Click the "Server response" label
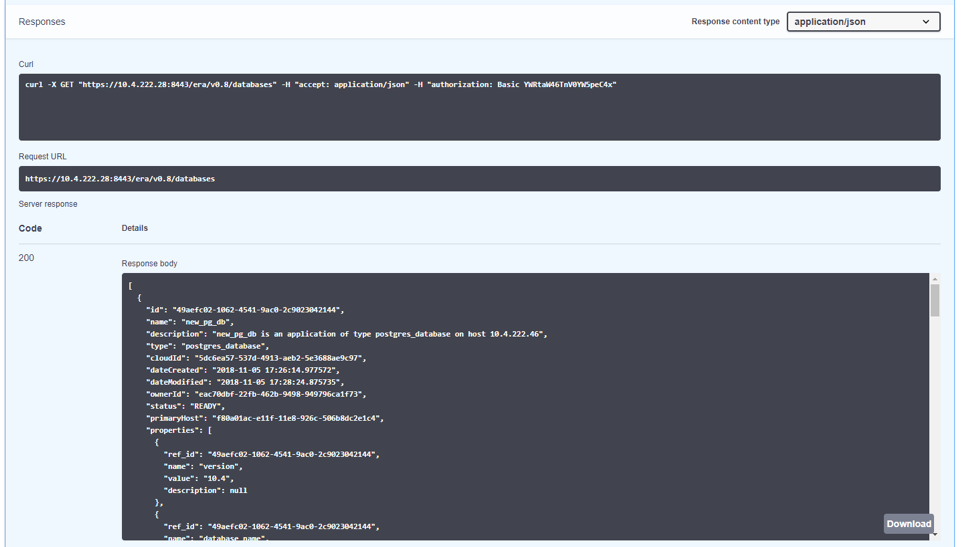This screenshot has width=974, height=547. (48, 204)
